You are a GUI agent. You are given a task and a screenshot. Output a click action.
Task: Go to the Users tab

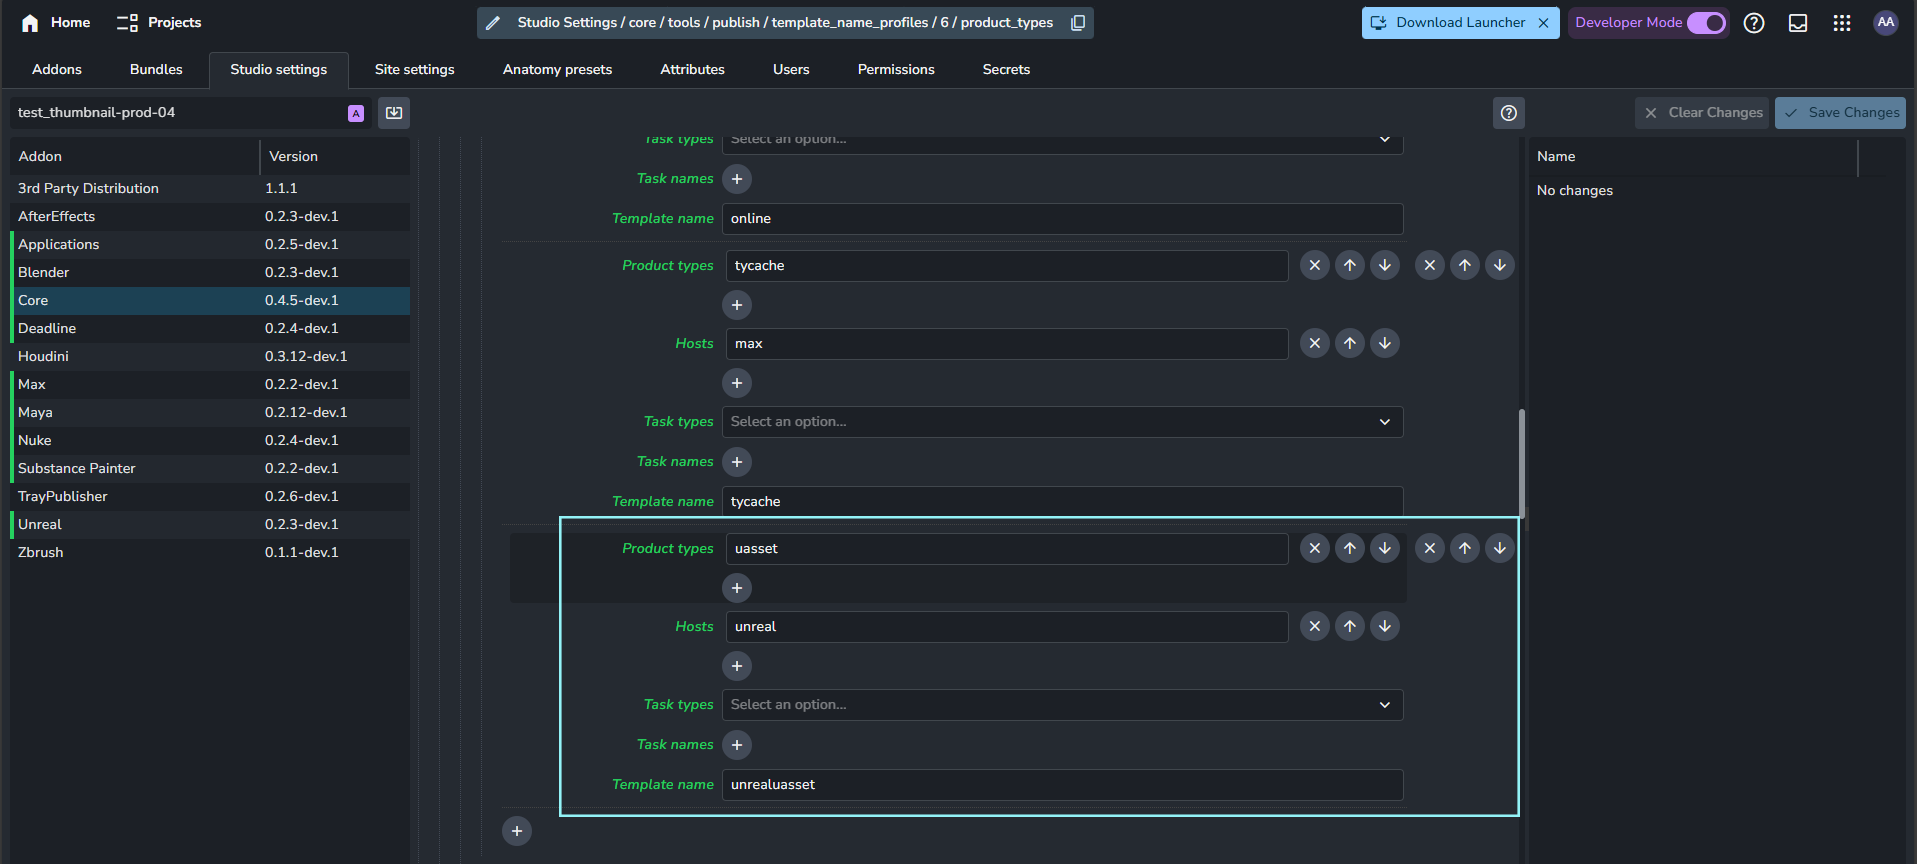[791, 70]
